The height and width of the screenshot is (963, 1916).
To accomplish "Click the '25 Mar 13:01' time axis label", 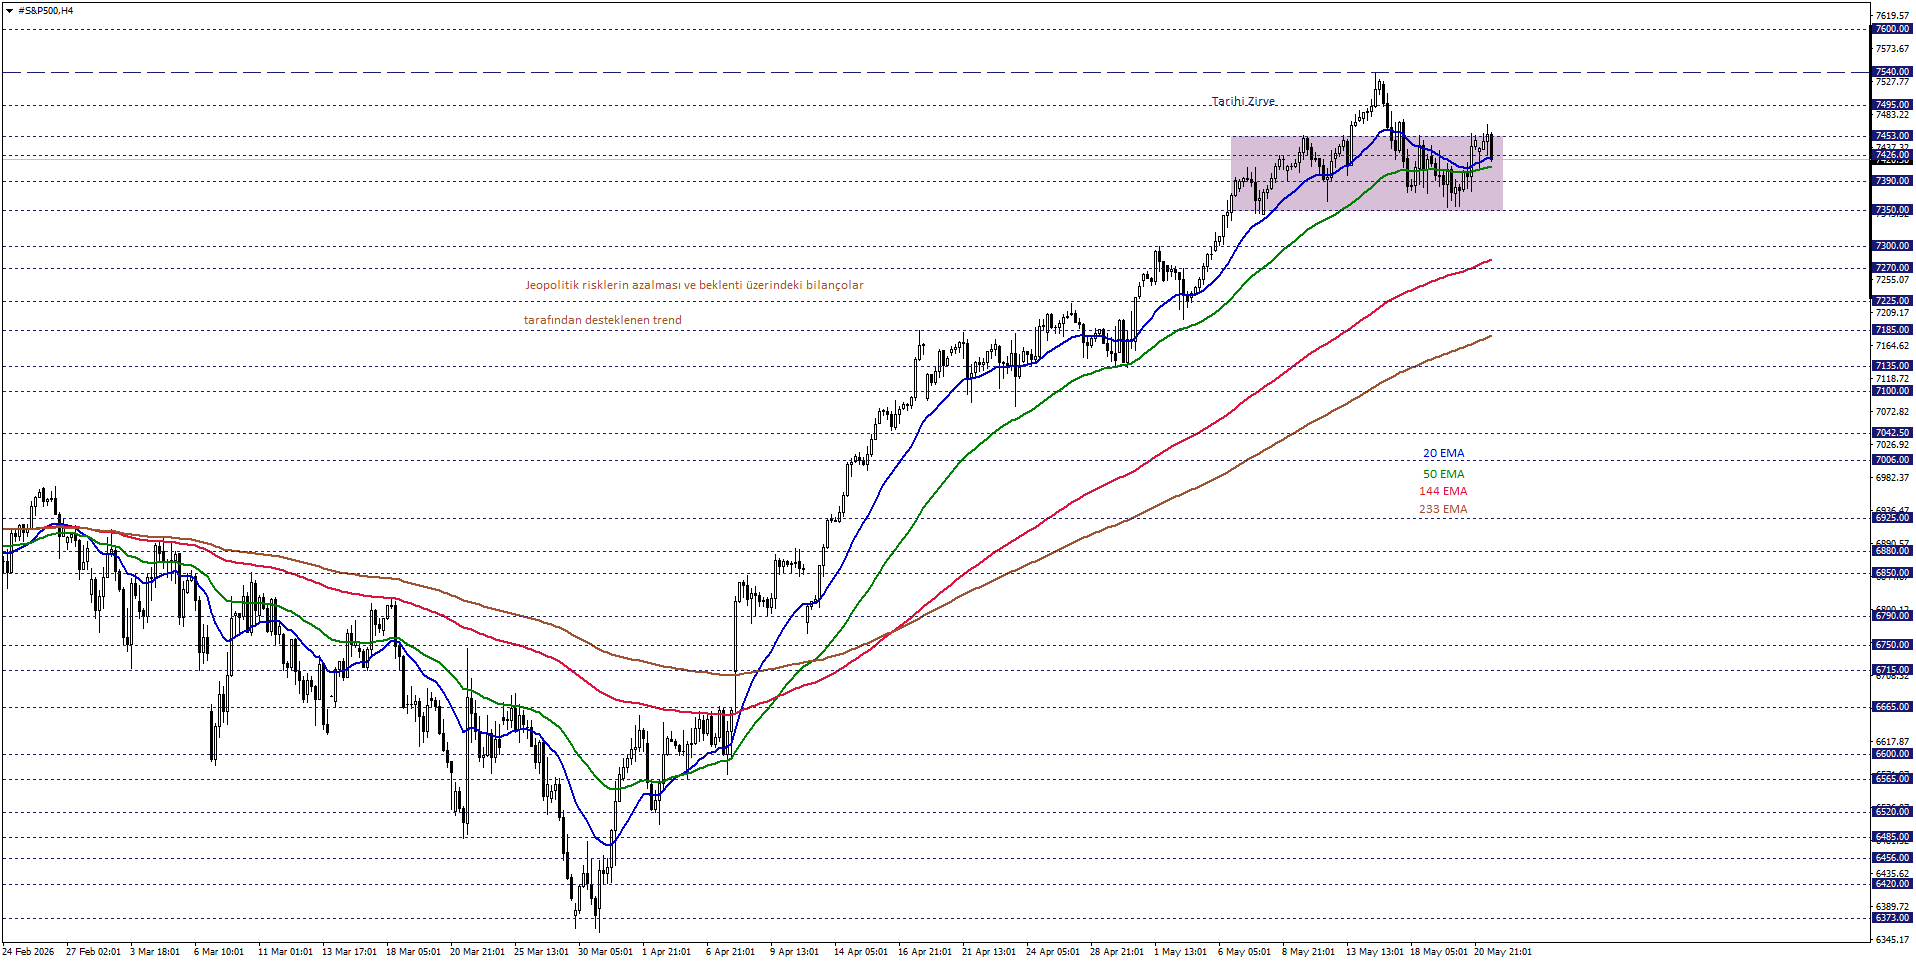I will click(541, 952).
